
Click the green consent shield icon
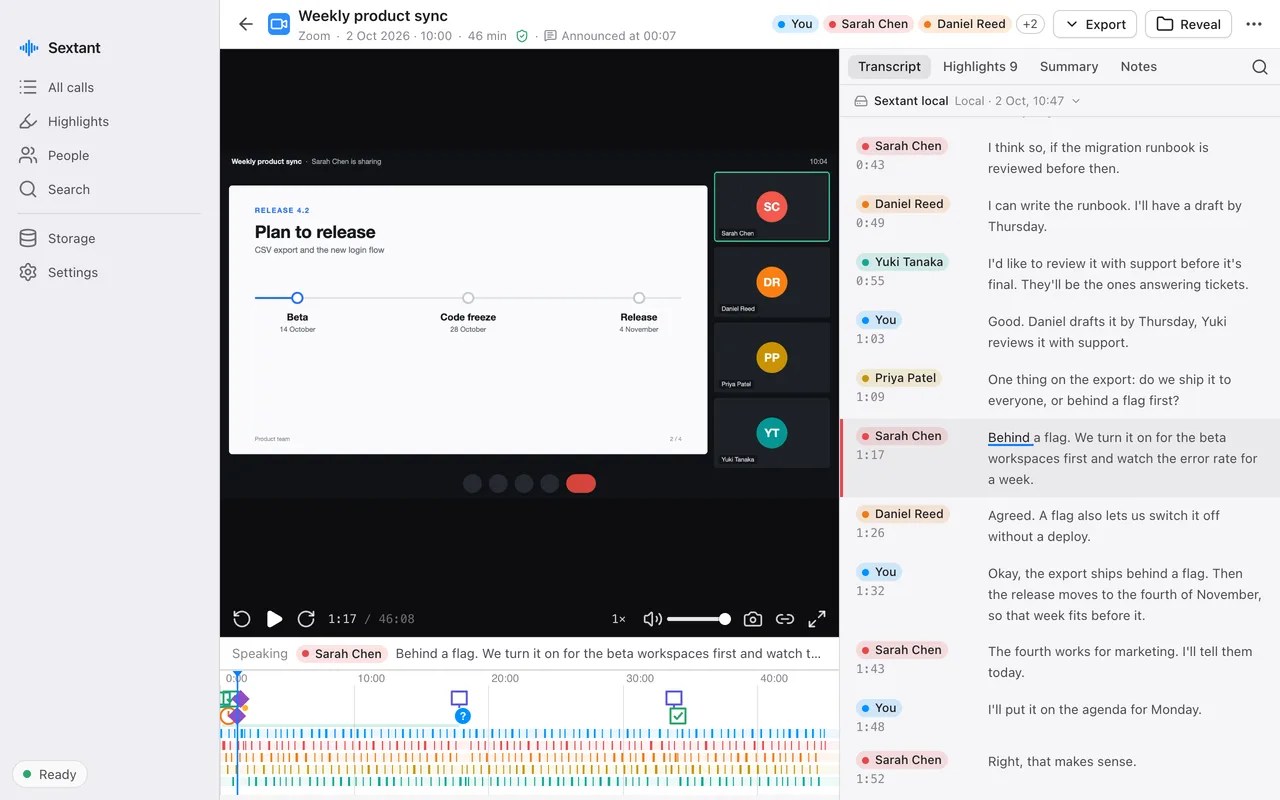pyautogui.click(x=522, y=36)
